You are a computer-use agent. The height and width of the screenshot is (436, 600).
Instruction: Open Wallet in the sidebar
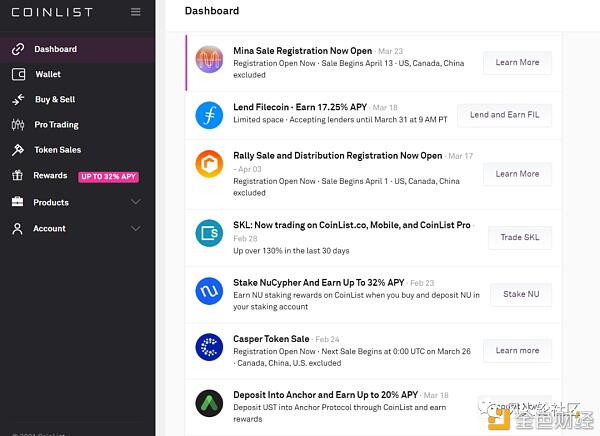(48, 74)
